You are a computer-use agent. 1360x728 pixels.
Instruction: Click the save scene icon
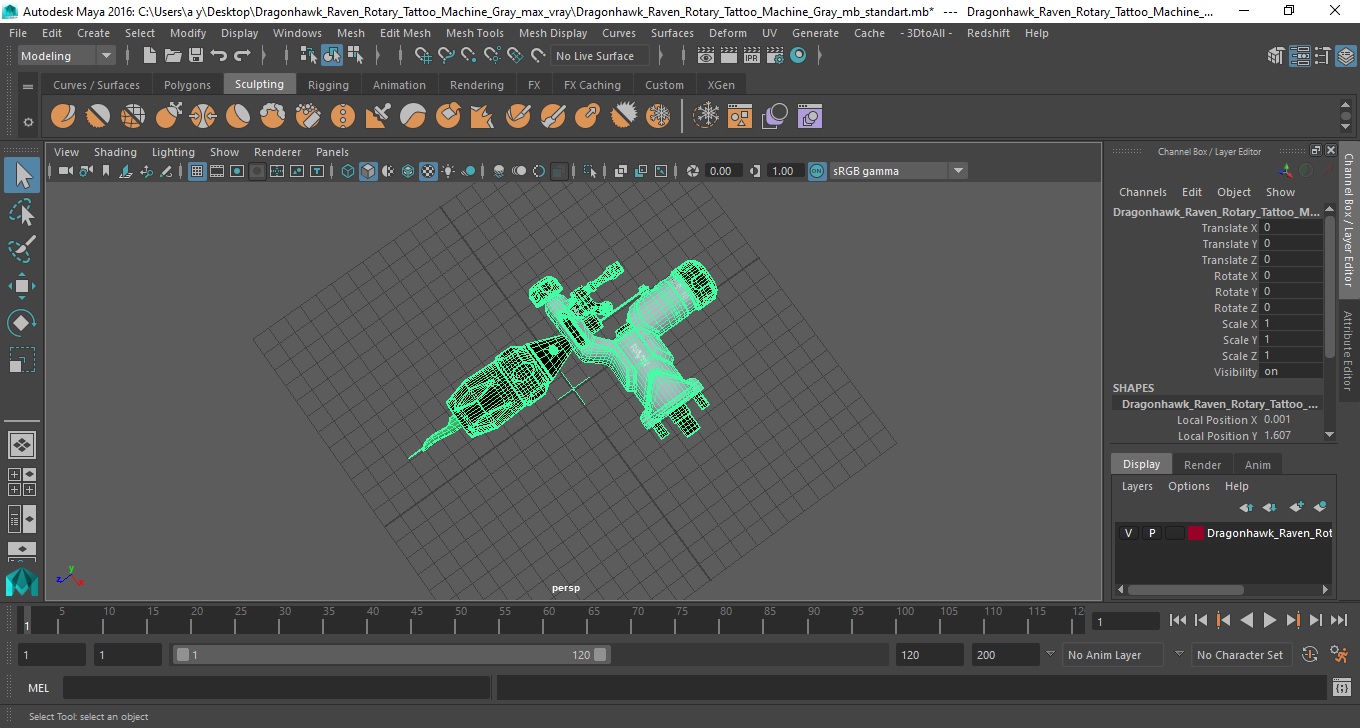point(196,56)
